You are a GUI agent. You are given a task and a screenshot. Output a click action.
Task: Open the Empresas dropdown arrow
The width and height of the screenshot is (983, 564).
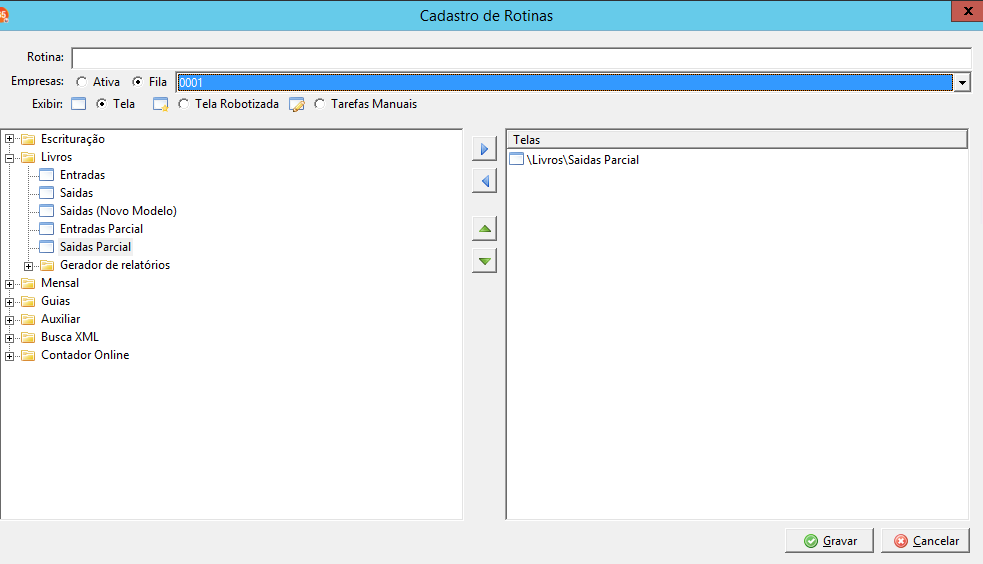(962, 82)
